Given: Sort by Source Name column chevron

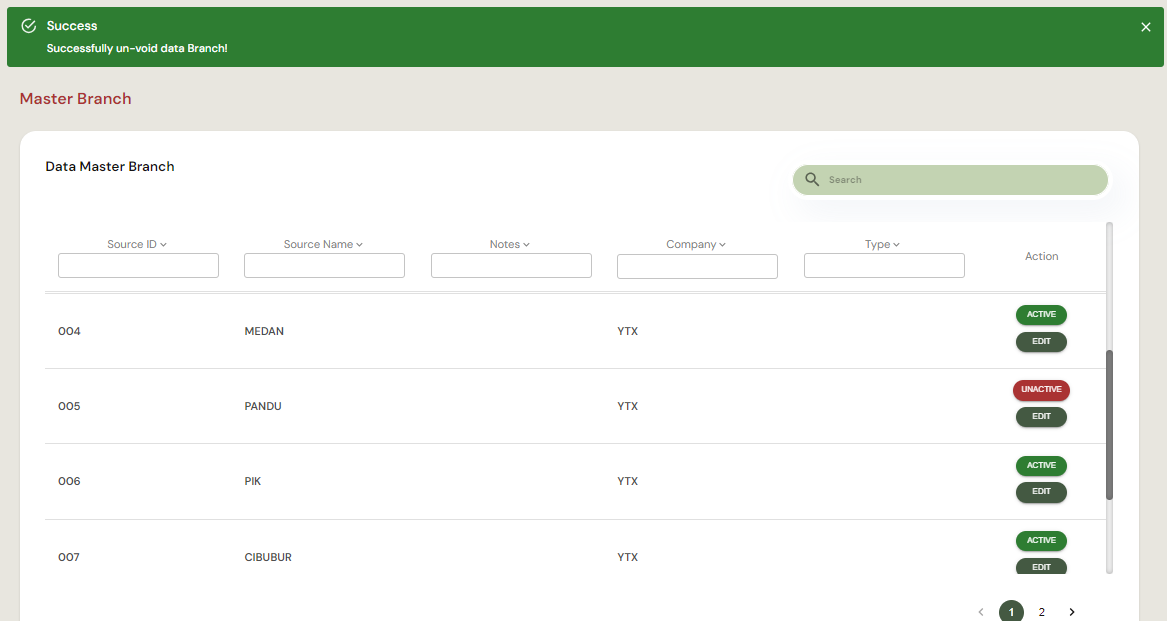Looking at the screenshot, I should pyautogui.click(x=359, y=245).
